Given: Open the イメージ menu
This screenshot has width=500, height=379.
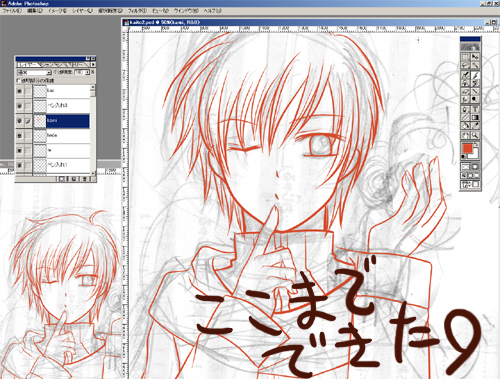Looking at the screenshot, I should click(57, 11).
